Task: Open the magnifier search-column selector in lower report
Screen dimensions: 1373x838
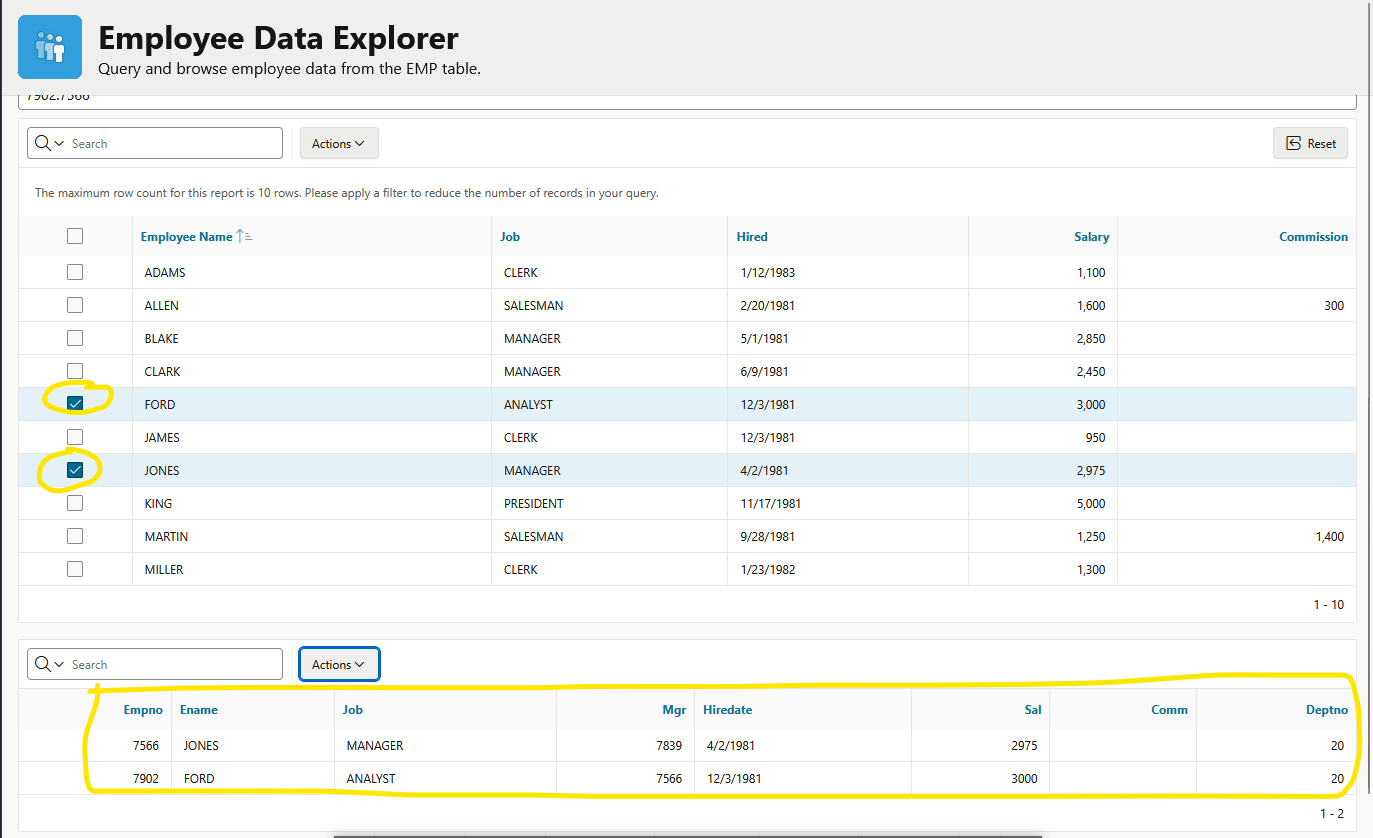Action: 49,664
